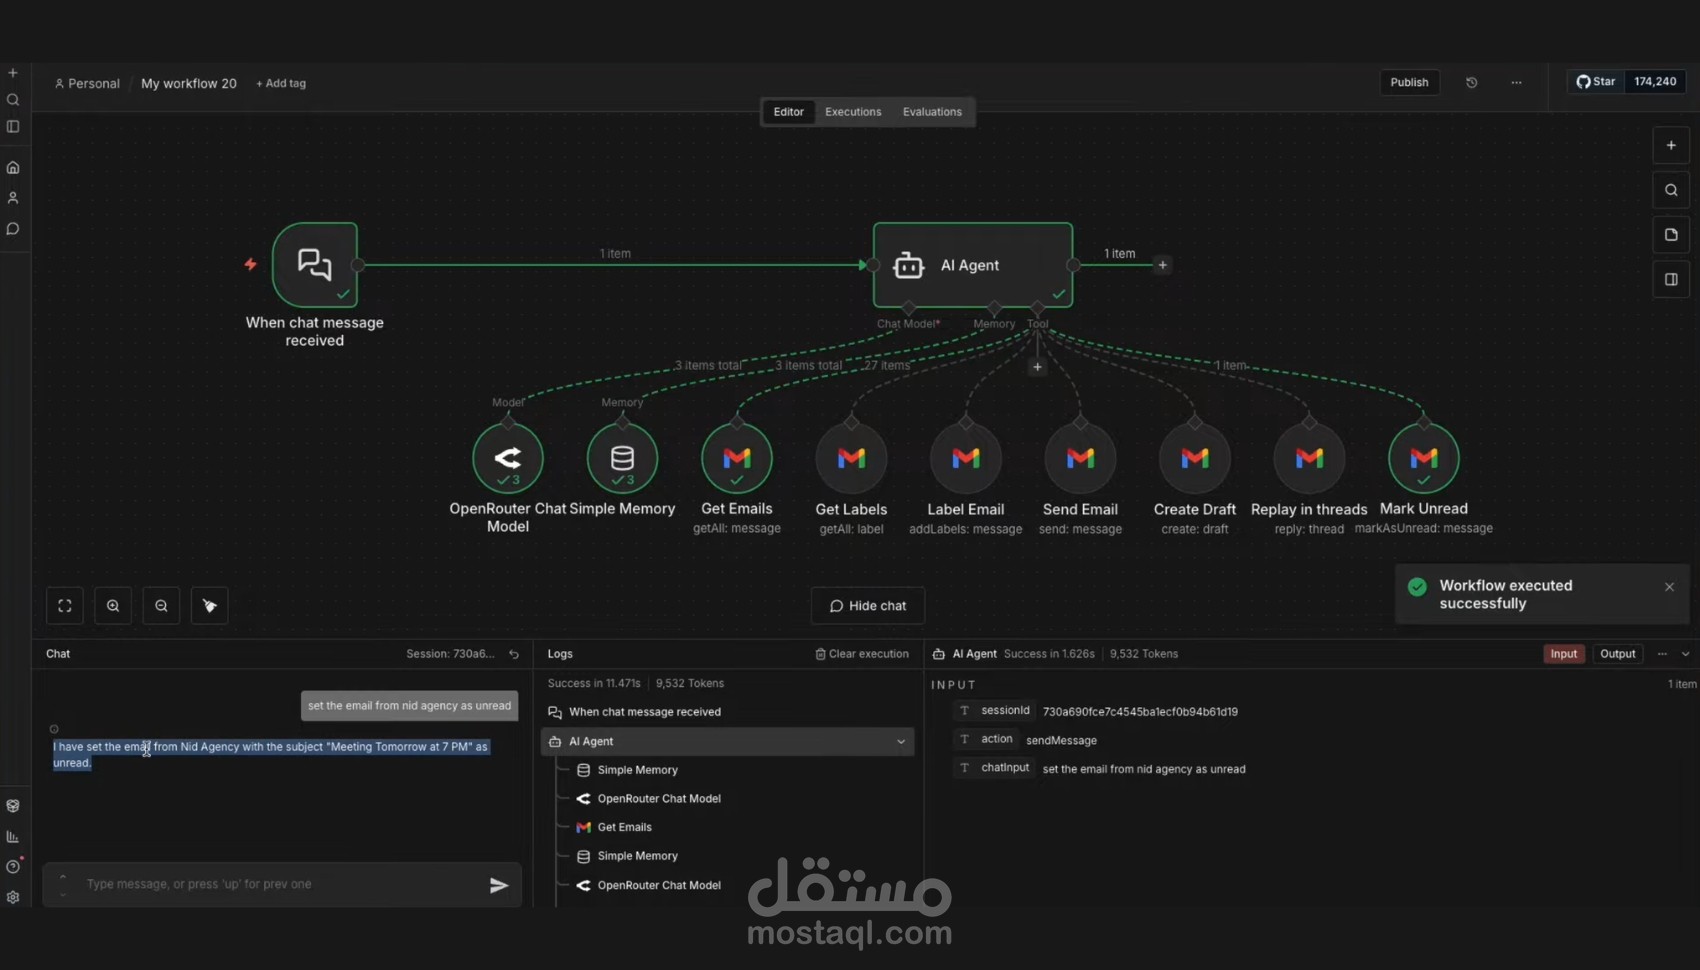Open the OpenRouter Chat Model node
Screen dimensions: 1700x970
pyautogui.click(x=508, y=458)
